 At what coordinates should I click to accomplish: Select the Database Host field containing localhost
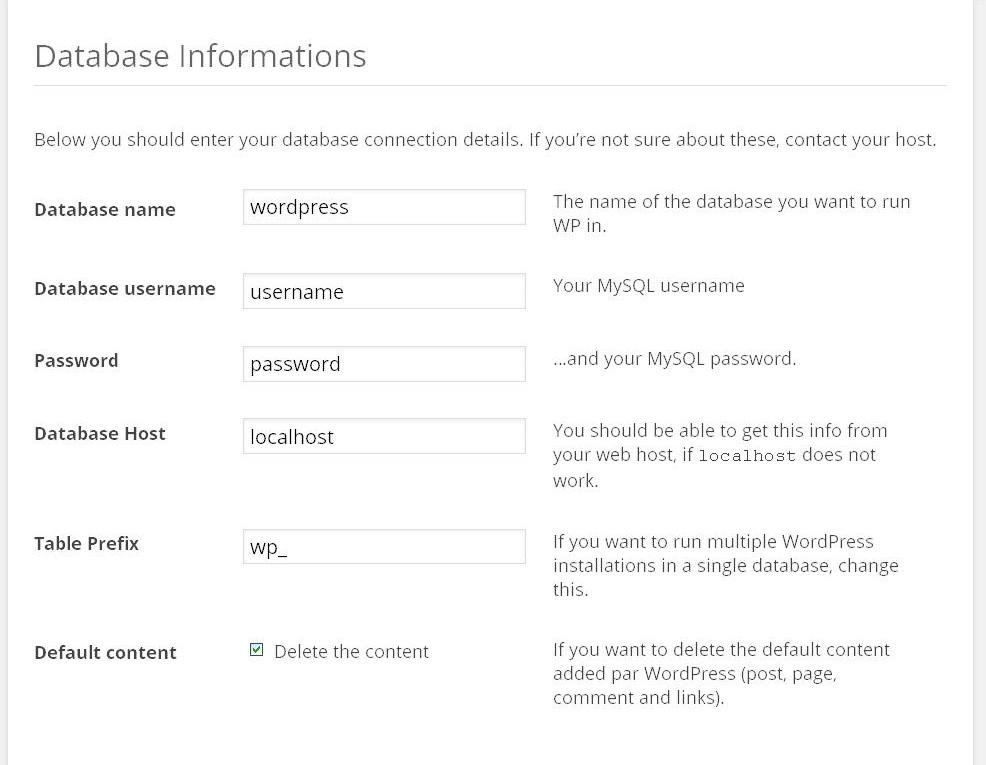pyautogui.click(x=384, y=436)
